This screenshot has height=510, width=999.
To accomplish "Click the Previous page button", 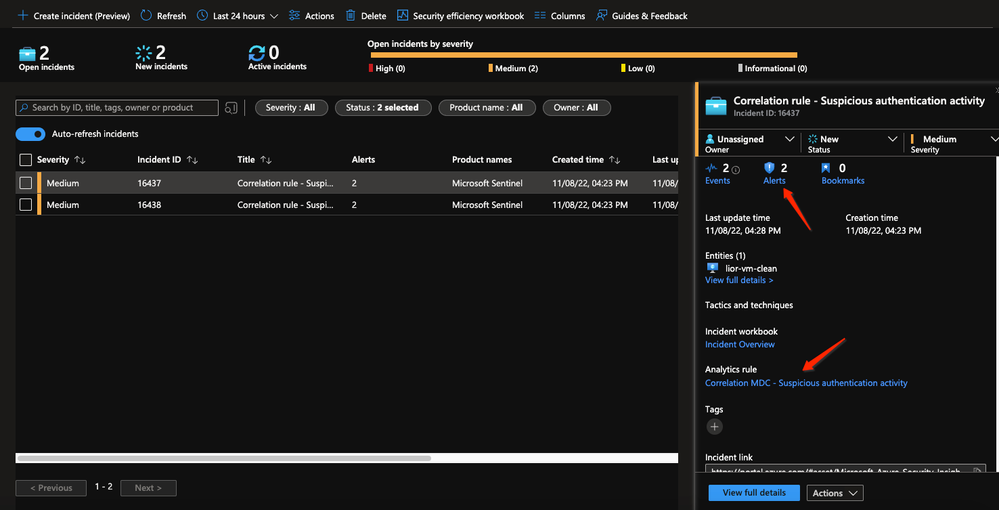I will pos(51,488).
